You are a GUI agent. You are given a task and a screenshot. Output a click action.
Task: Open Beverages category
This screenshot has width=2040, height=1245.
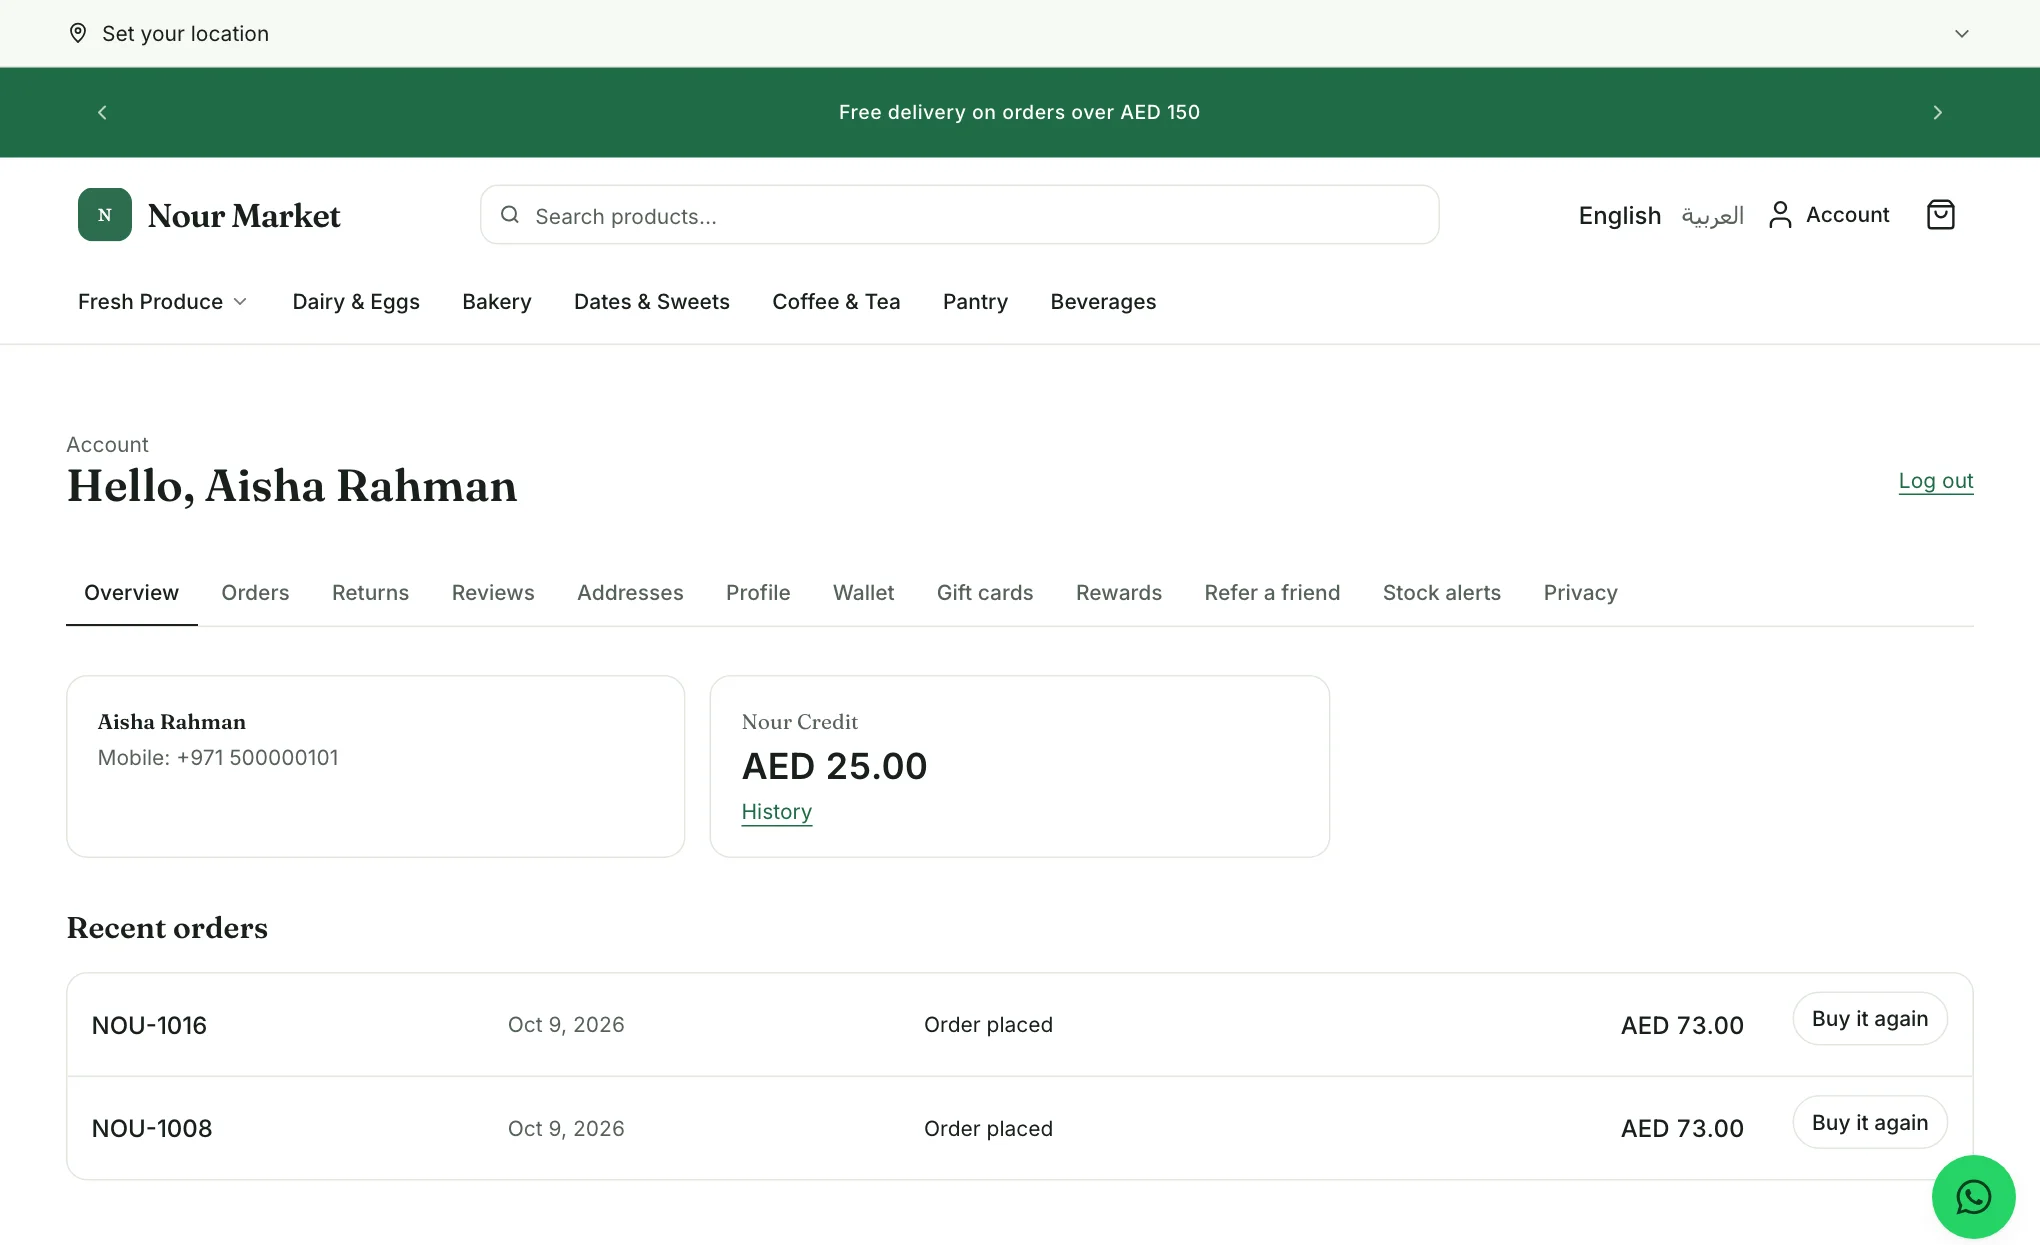1103,302
